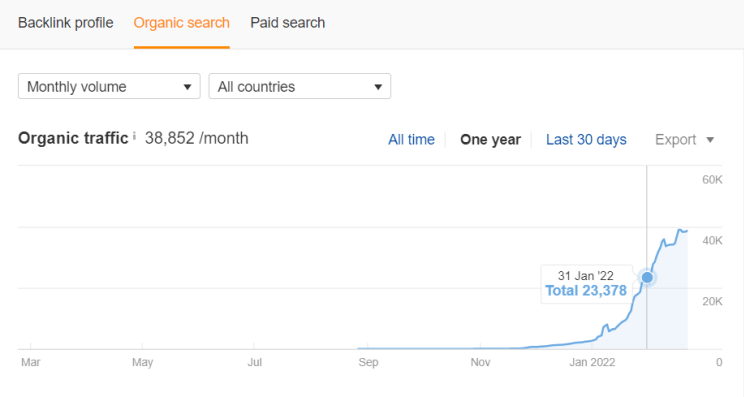Click the peak of traffic line
The height and width of the screenshot is (397, 744).
click(680, 230)
